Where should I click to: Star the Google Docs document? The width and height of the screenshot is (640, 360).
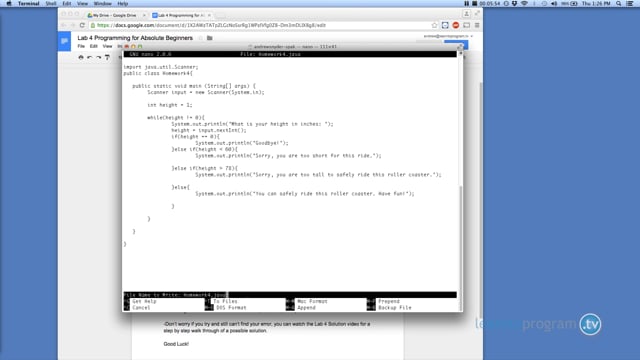click(200, 38)
